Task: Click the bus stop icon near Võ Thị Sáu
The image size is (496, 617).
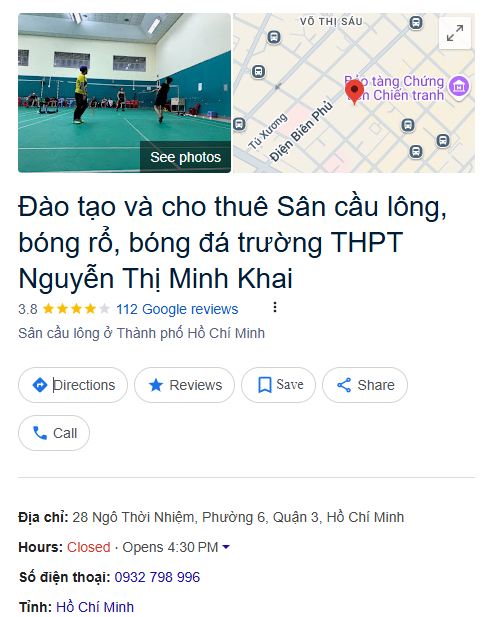Action: [416, 22]
